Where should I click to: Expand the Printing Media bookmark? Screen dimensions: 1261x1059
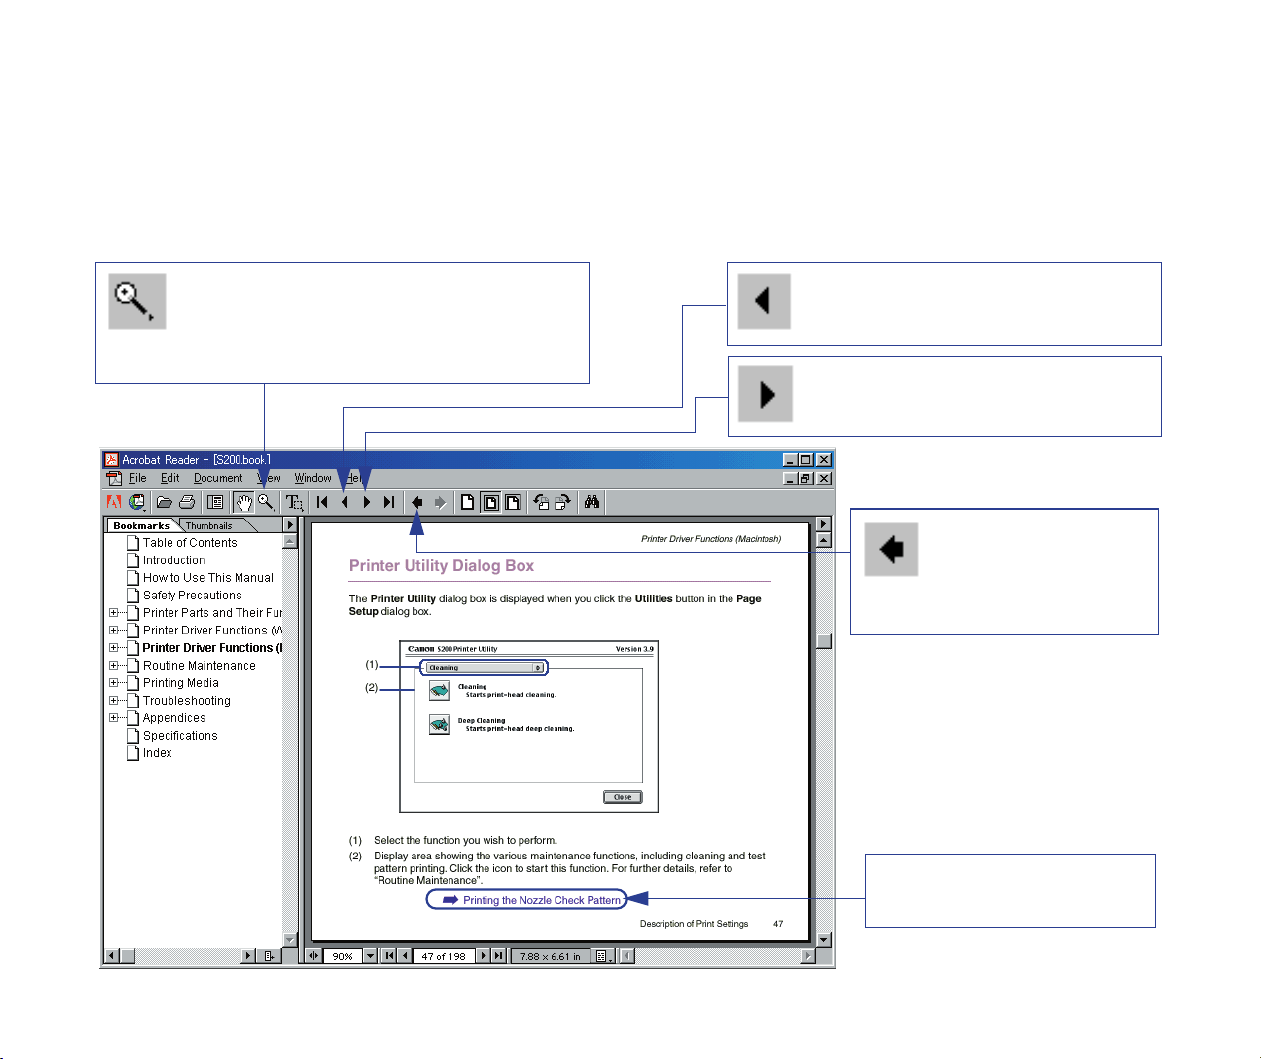coord(113,683)
